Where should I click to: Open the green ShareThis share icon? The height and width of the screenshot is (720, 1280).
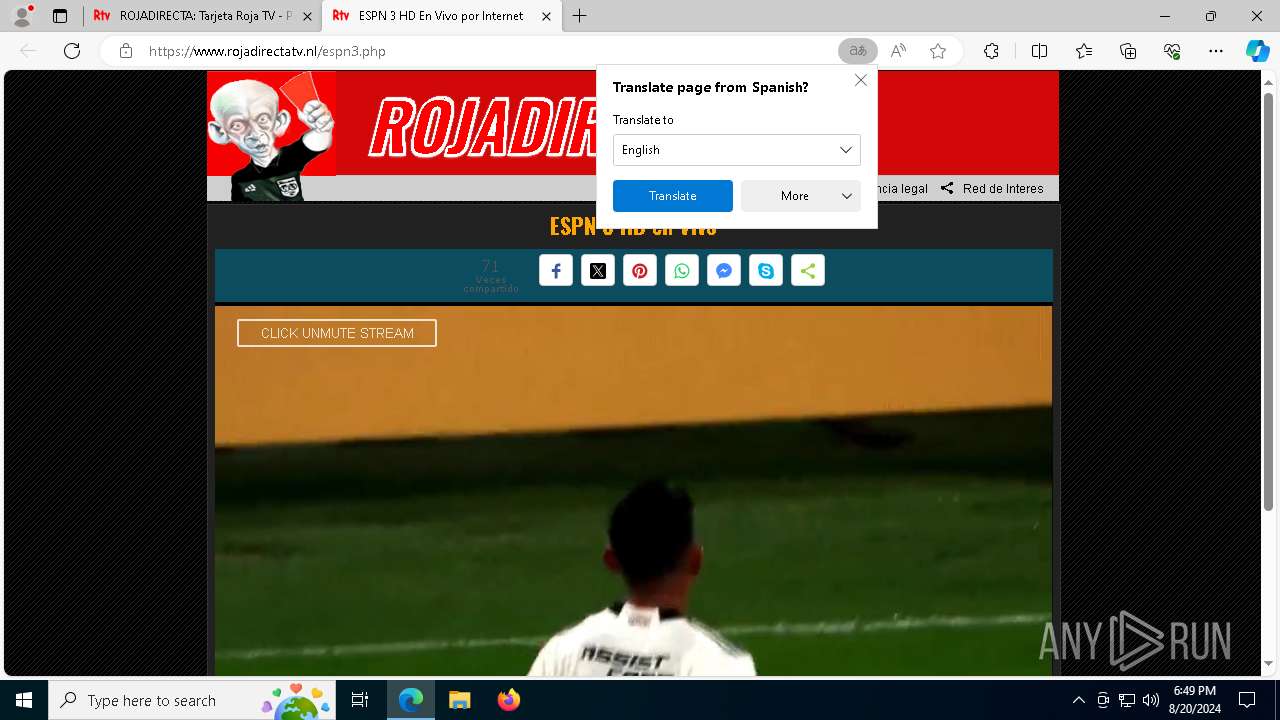coord(808,271)
